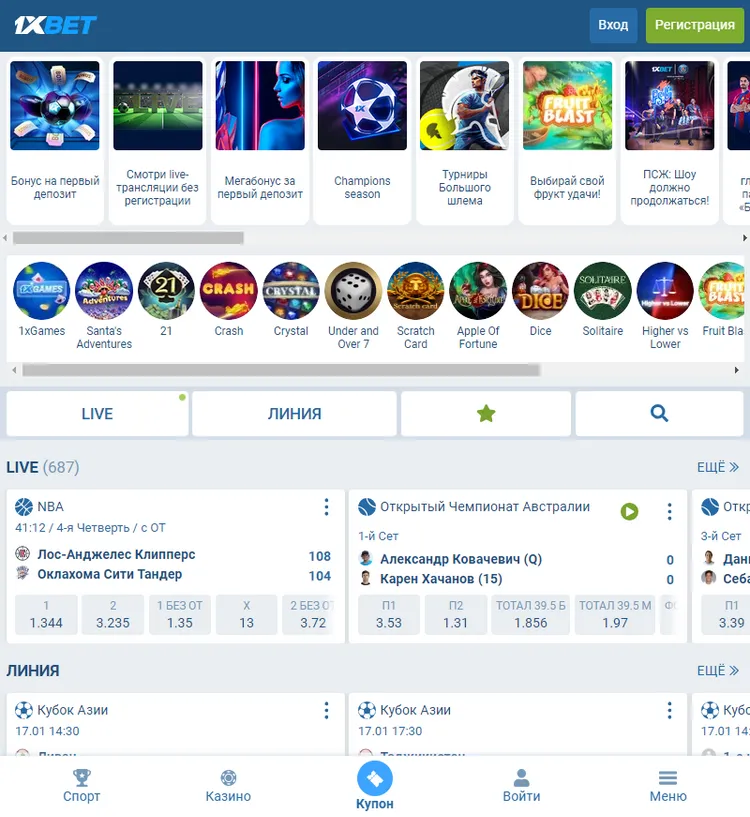This screenshot has width=750, height=817.
Task: Open Under and Over 7 dice game
Action: pos(353,291)
